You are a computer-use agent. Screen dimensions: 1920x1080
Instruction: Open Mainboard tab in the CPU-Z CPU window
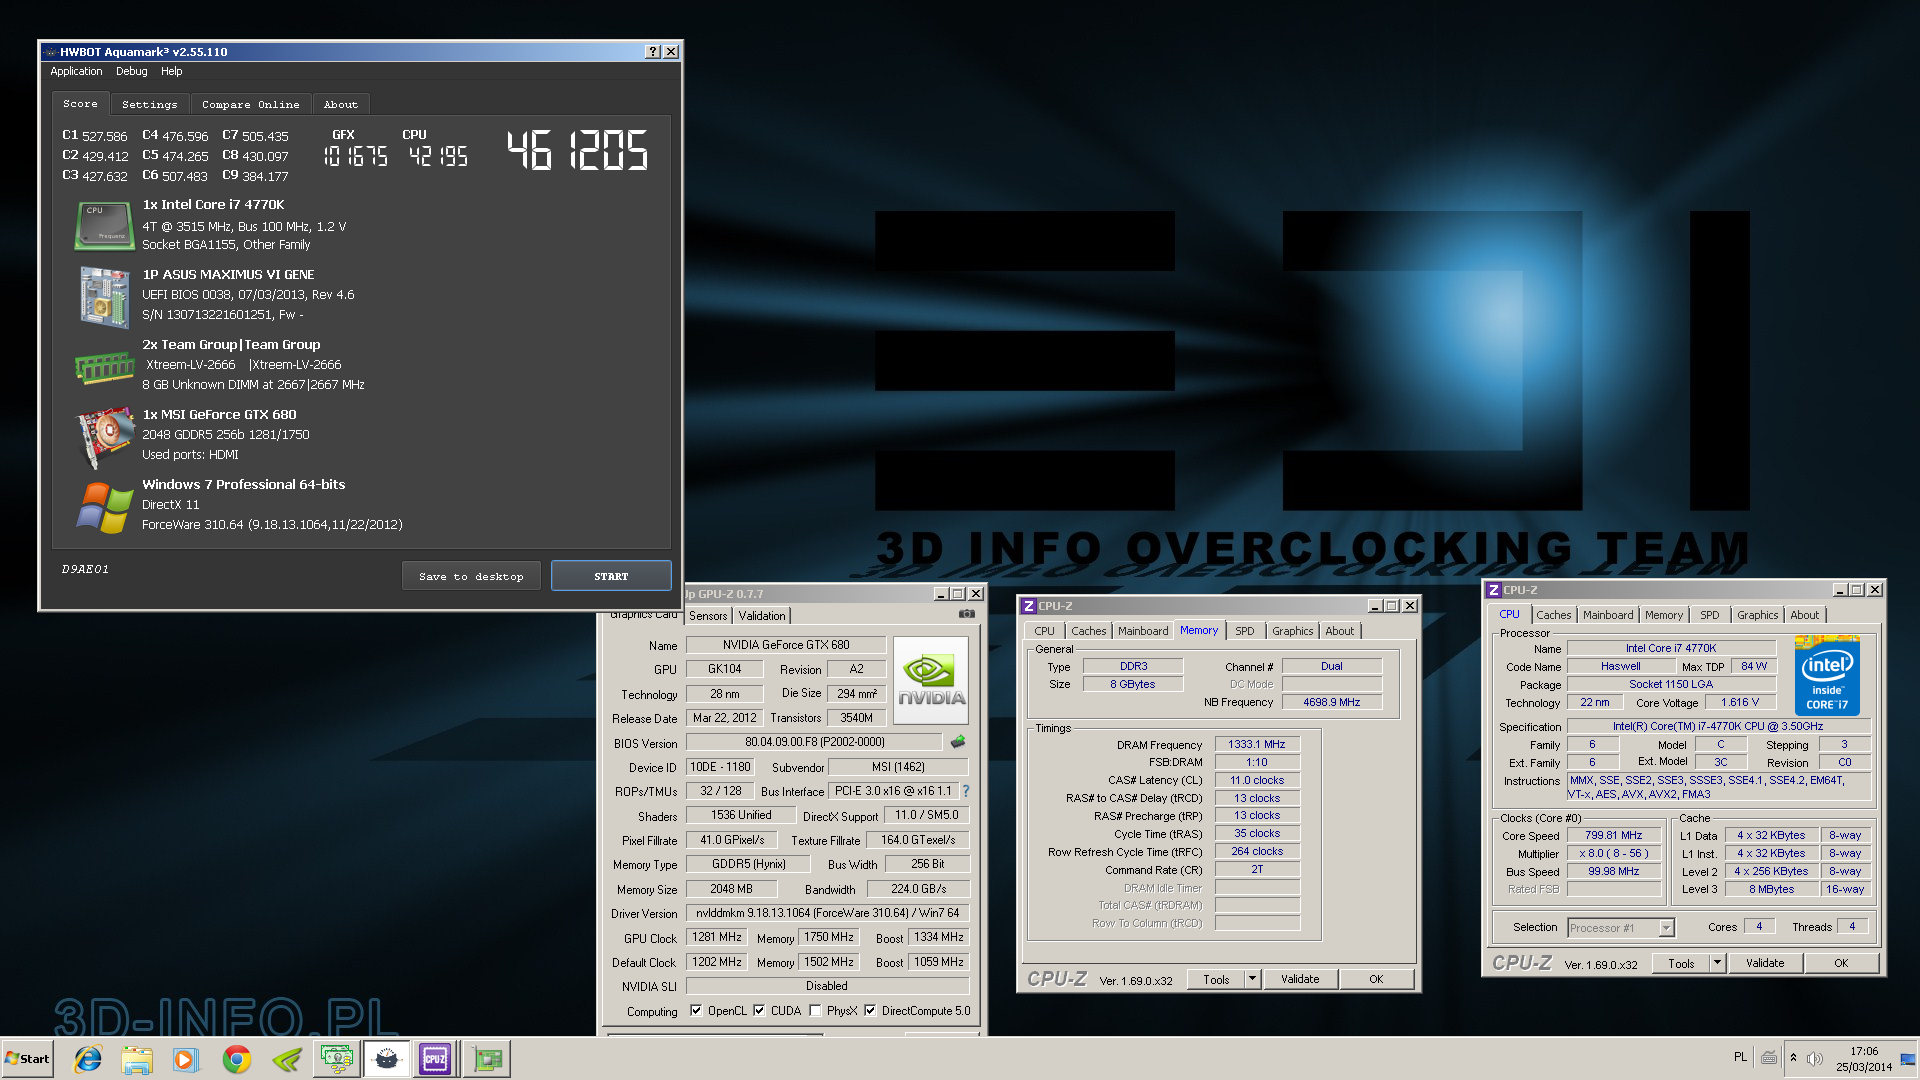1608,615
